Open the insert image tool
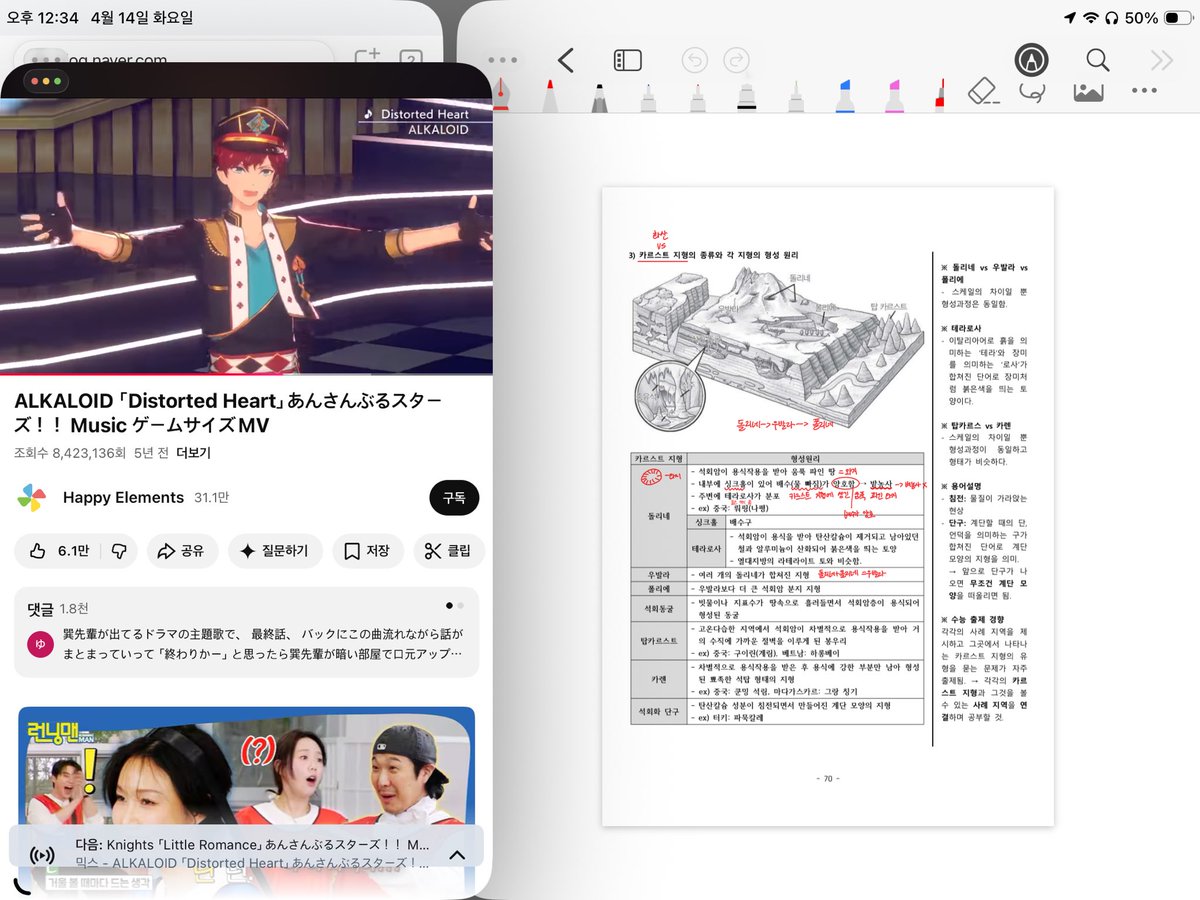 (x=1088, y=92)
